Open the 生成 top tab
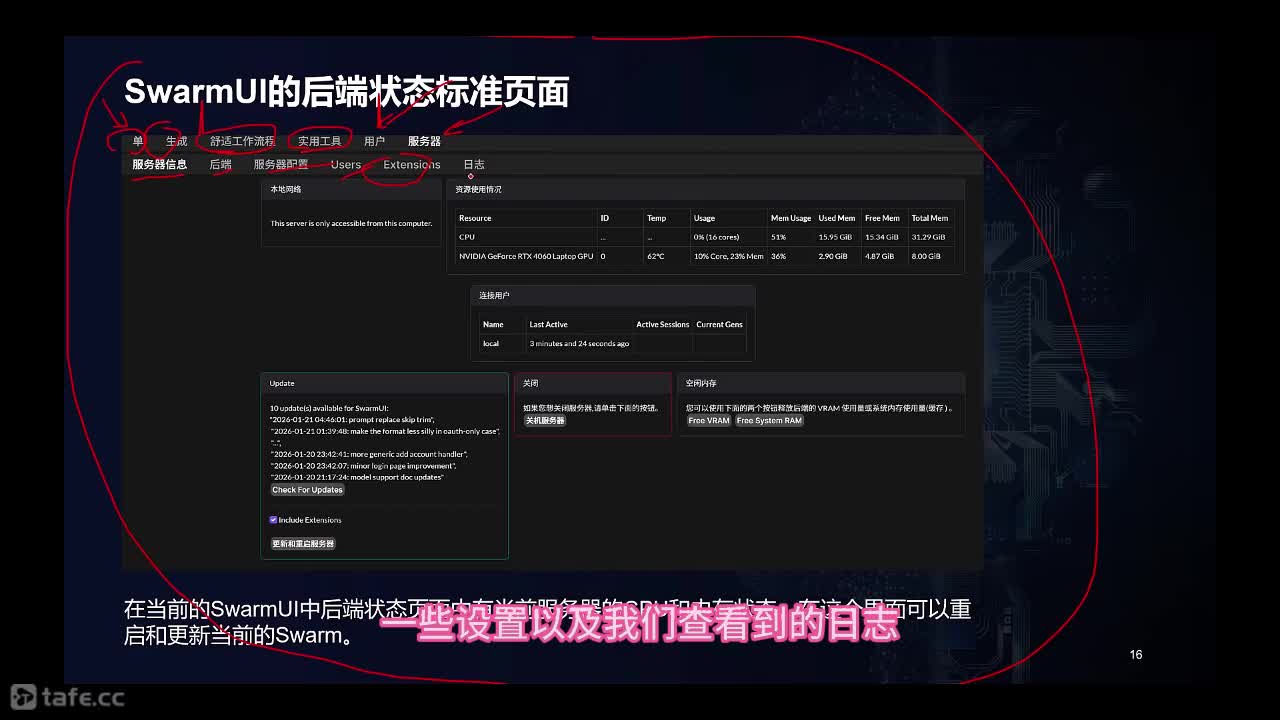This screenshot has width=1280, height=720. [177, 141]
